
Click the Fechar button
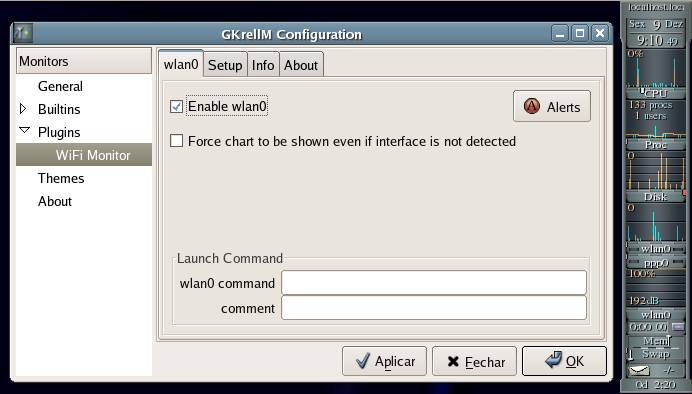[x=474, y=361]
